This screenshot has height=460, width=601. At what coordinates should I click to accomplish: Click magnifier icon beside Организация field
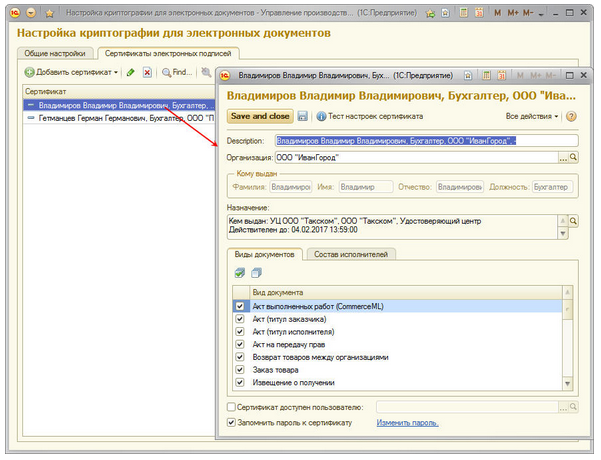tap(573, 157)
